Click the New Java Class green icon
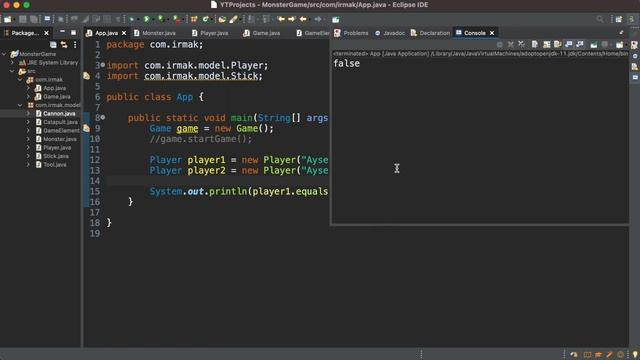640x360 pixels. (206, 19)
